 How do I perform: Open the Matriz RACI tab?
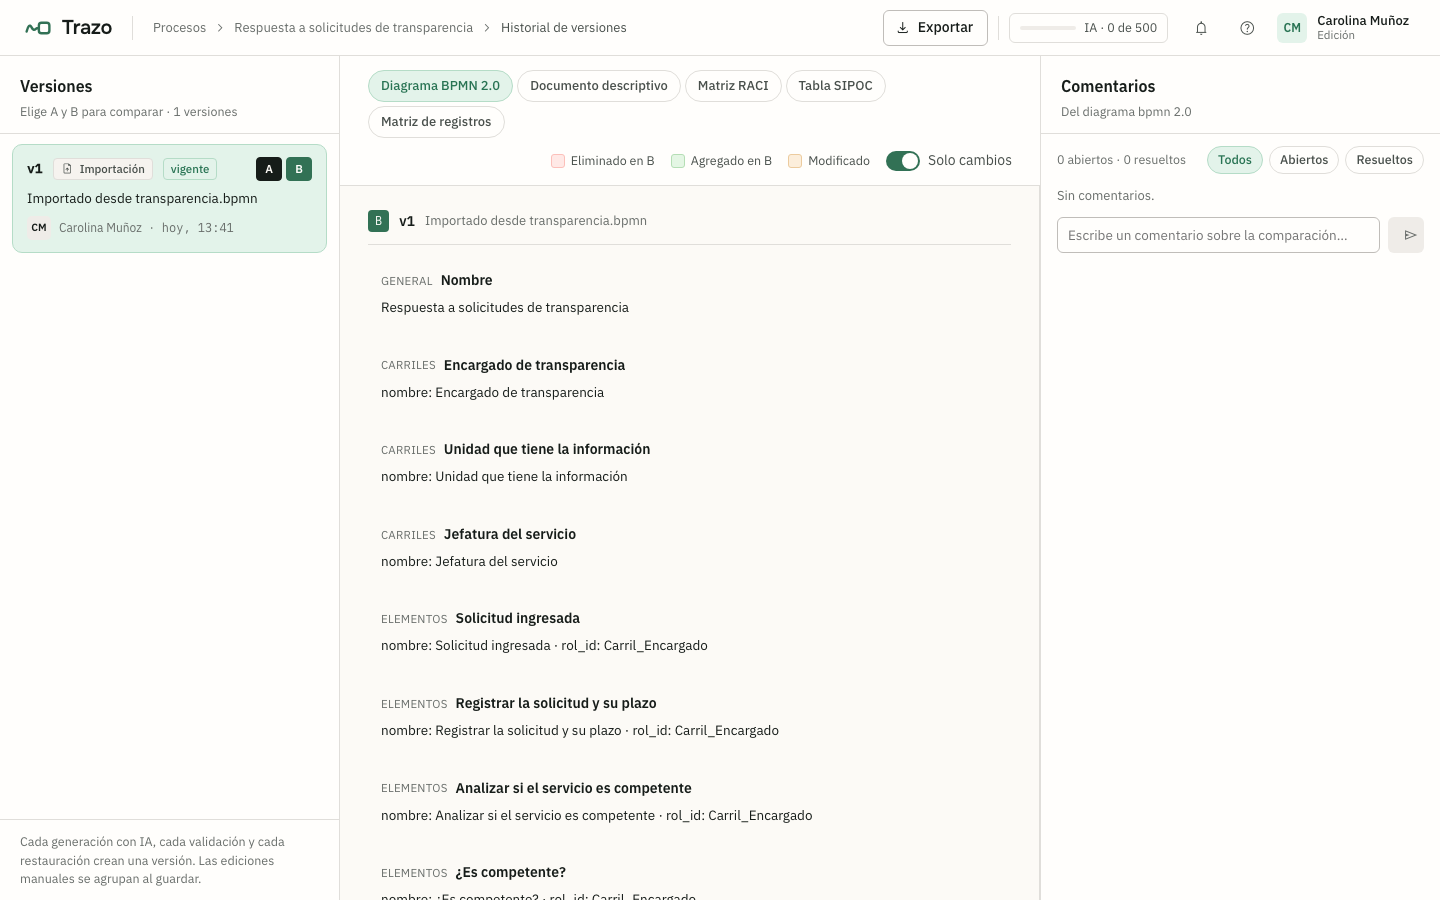coord(733,86)
